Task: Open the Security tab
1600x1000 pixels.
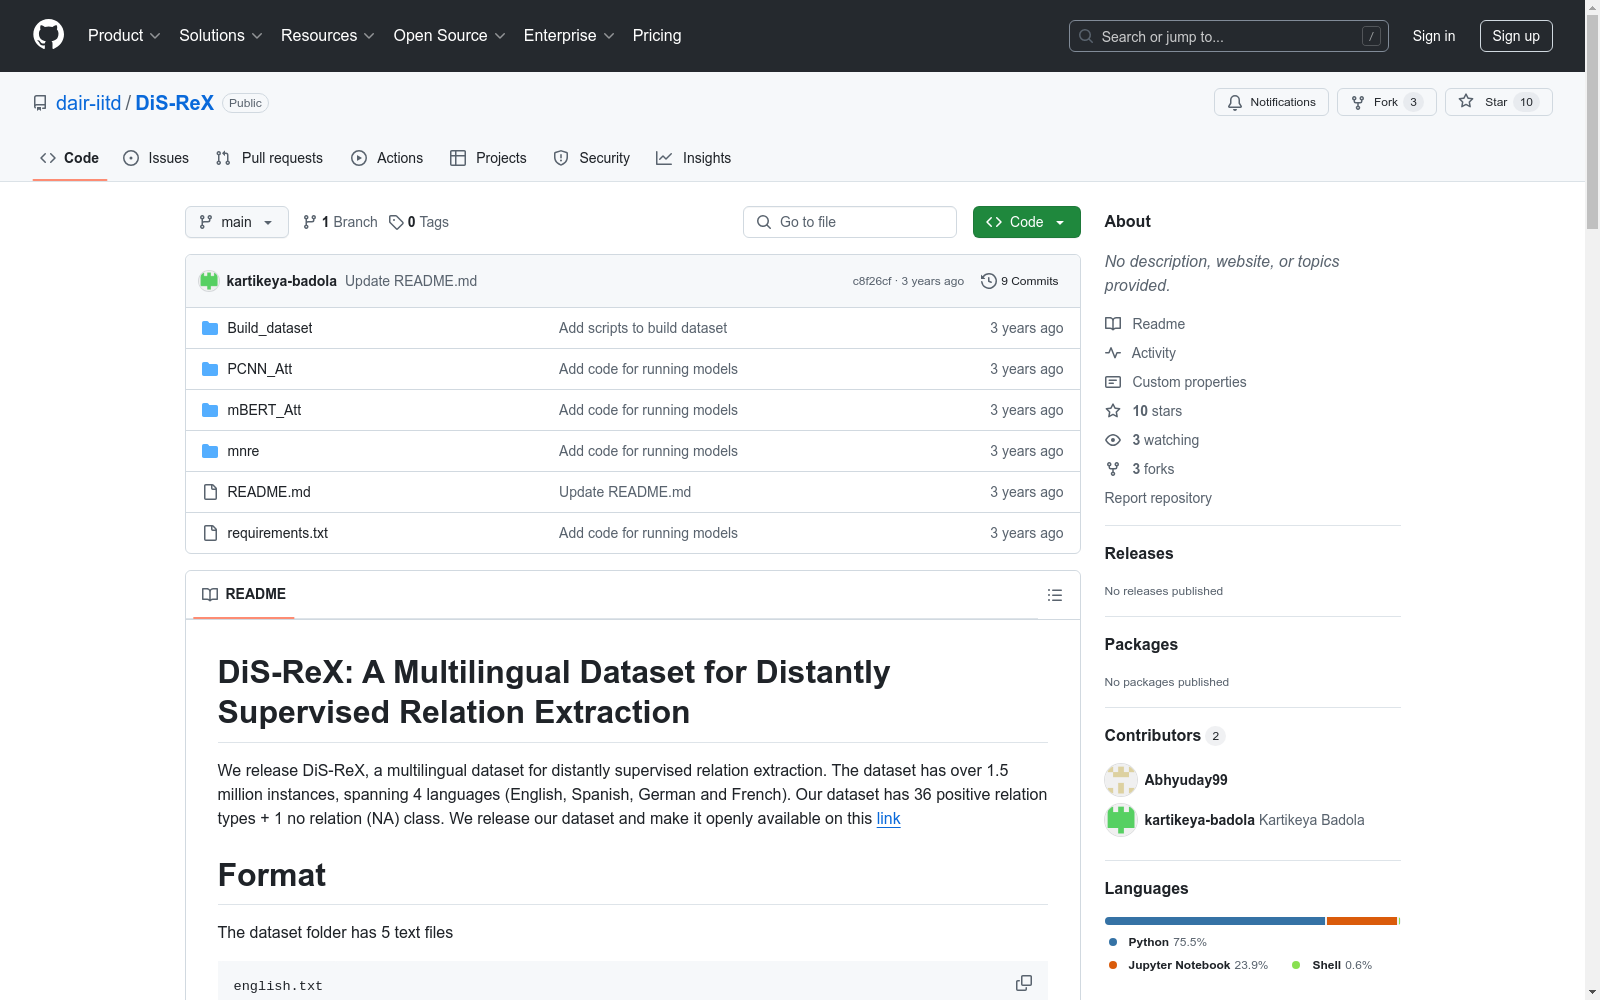Action: (x=592, y=158)
